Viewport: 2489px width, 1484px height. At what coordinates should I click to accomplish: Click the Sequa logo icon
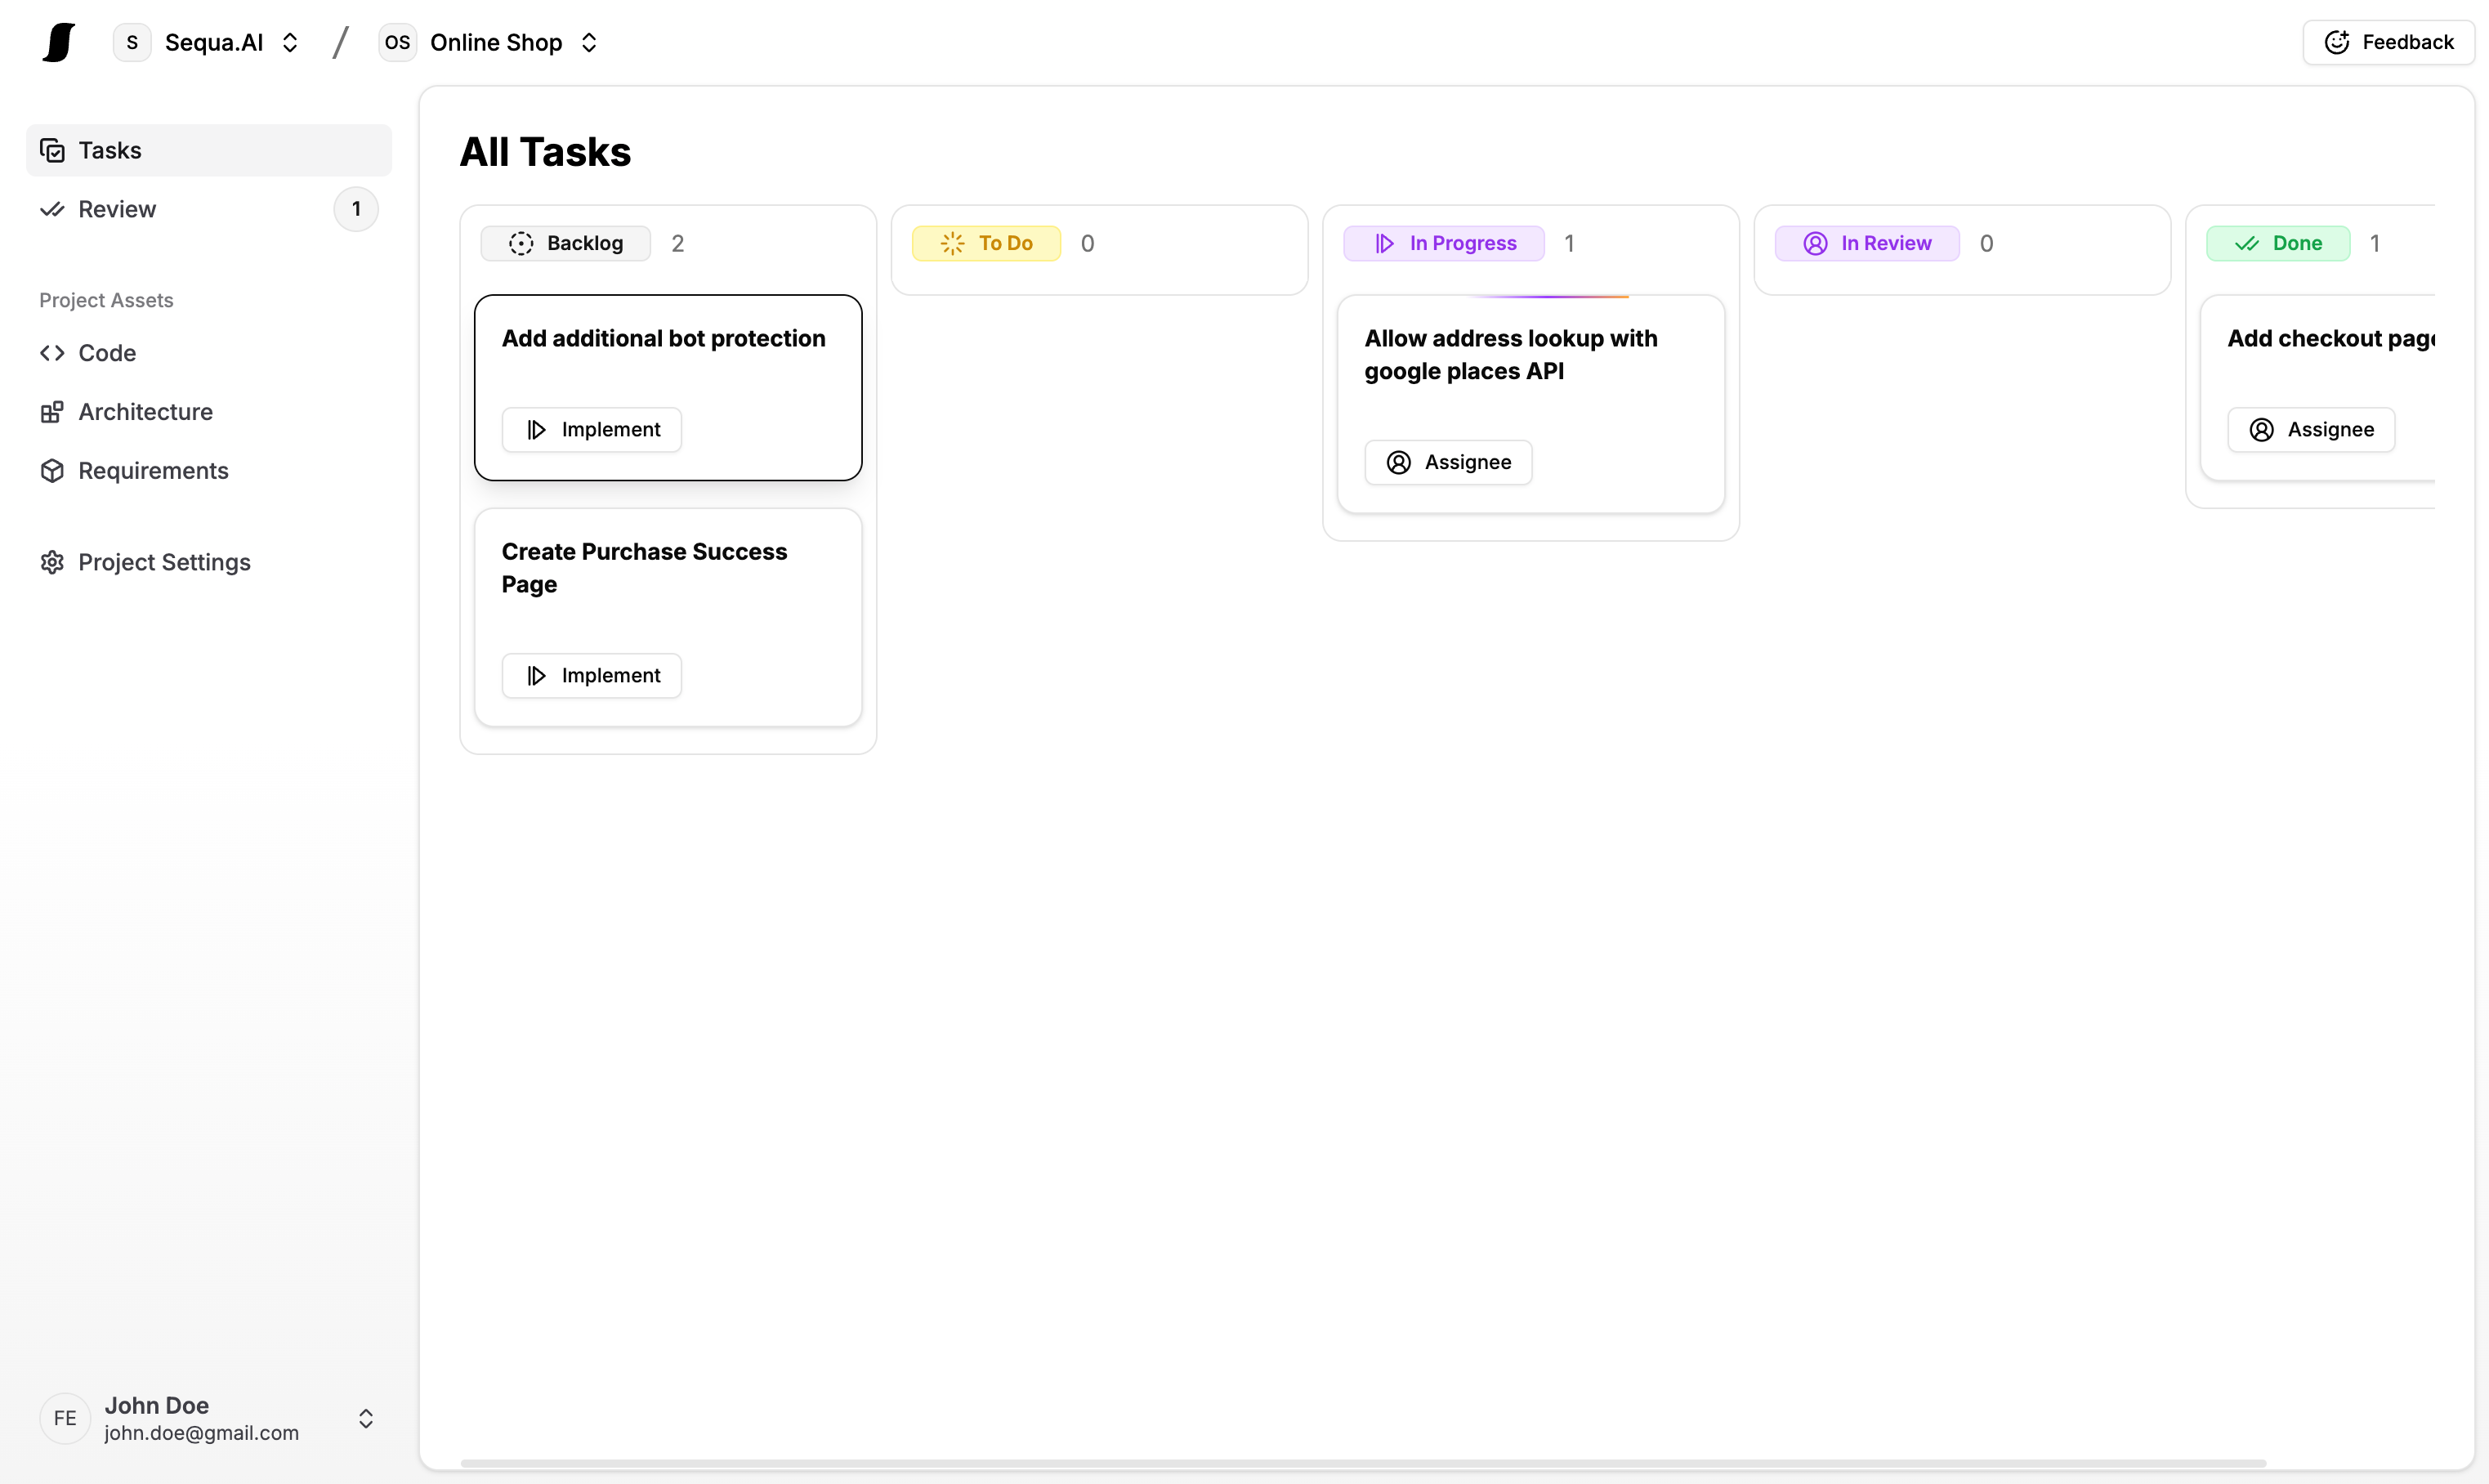click(59, 42)
